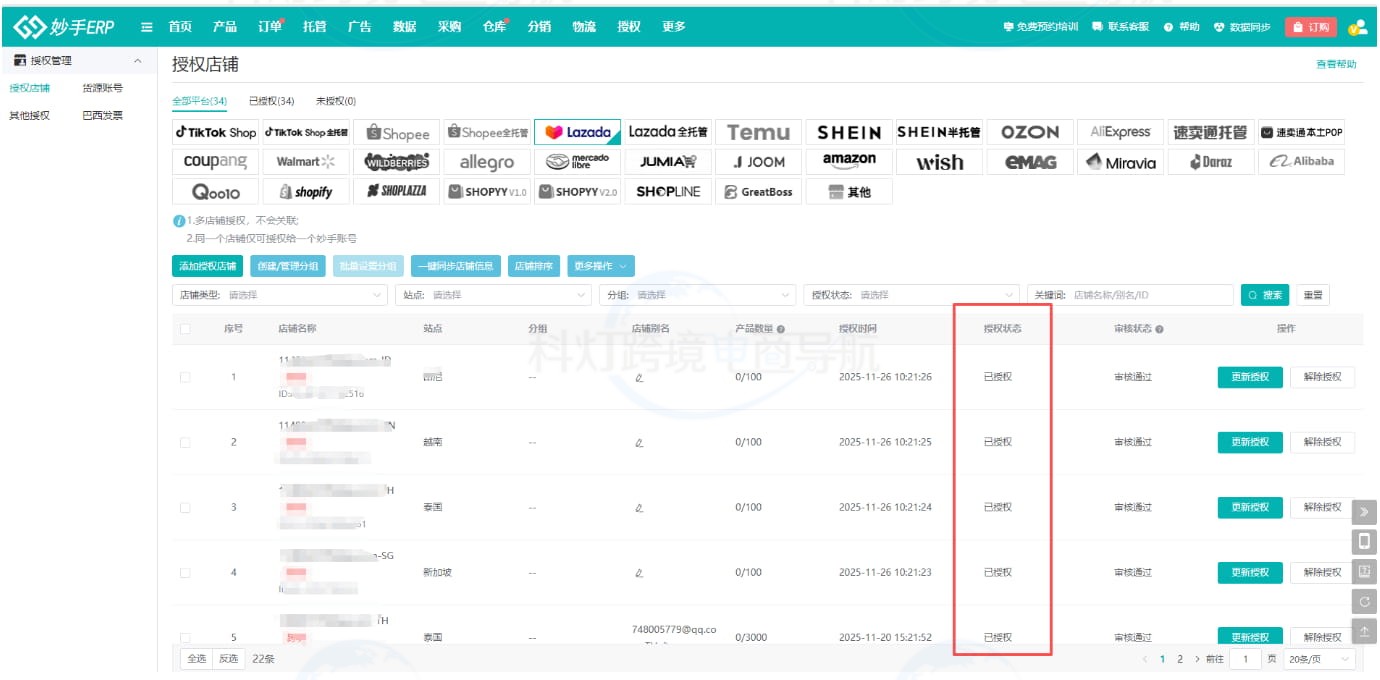Edit store alias for row 1
The image size is (1380, 680).
point(639,378)
